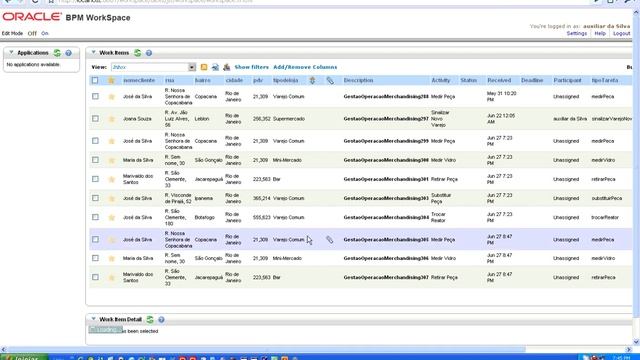
Task: Star the Merchandising301 Retirar Peça row
Action: tap(111, 179)
